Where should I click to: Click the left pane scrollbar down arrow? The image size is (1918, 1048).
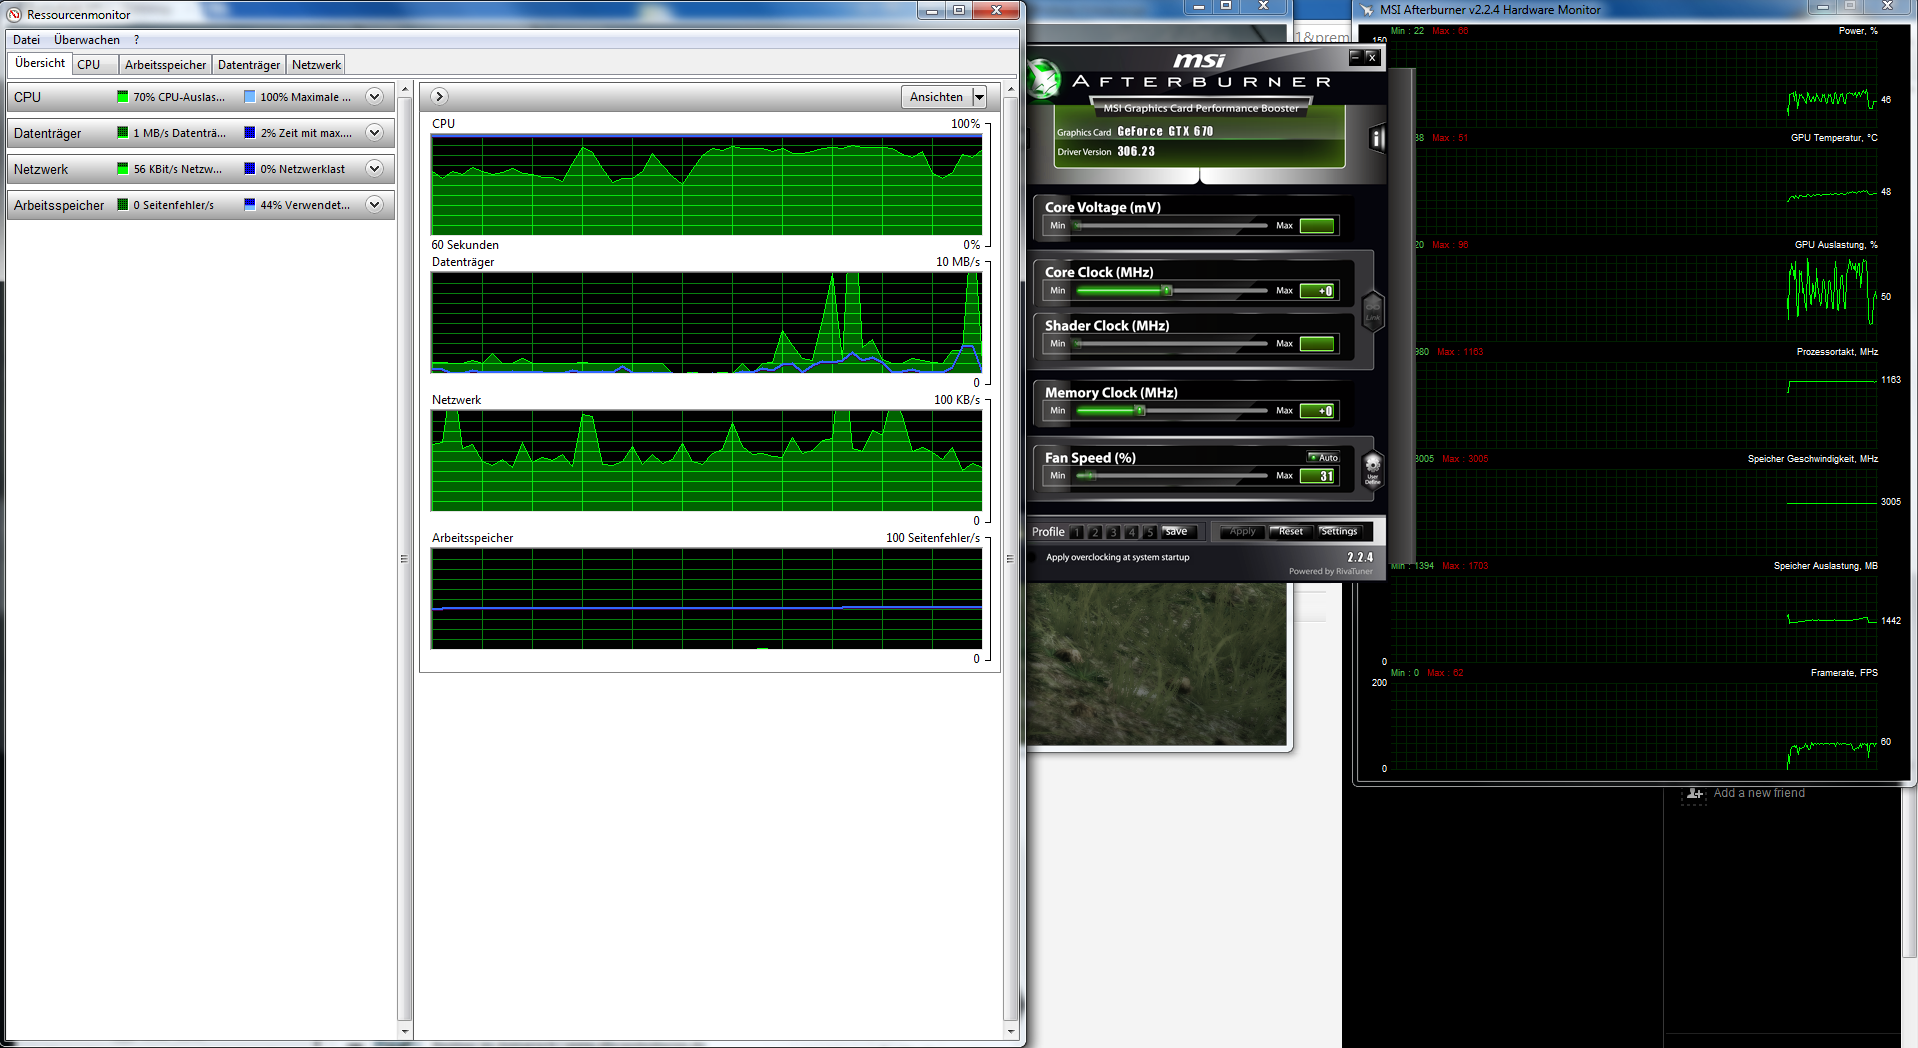tap(405, 1031)
